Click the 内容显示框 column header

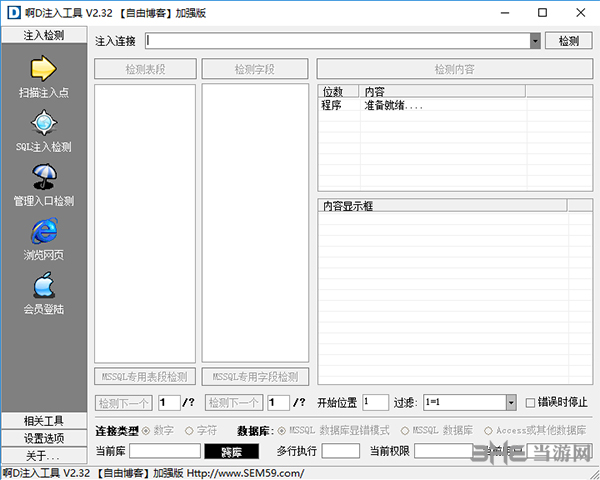pyautogui.click(x=442, y=206)
